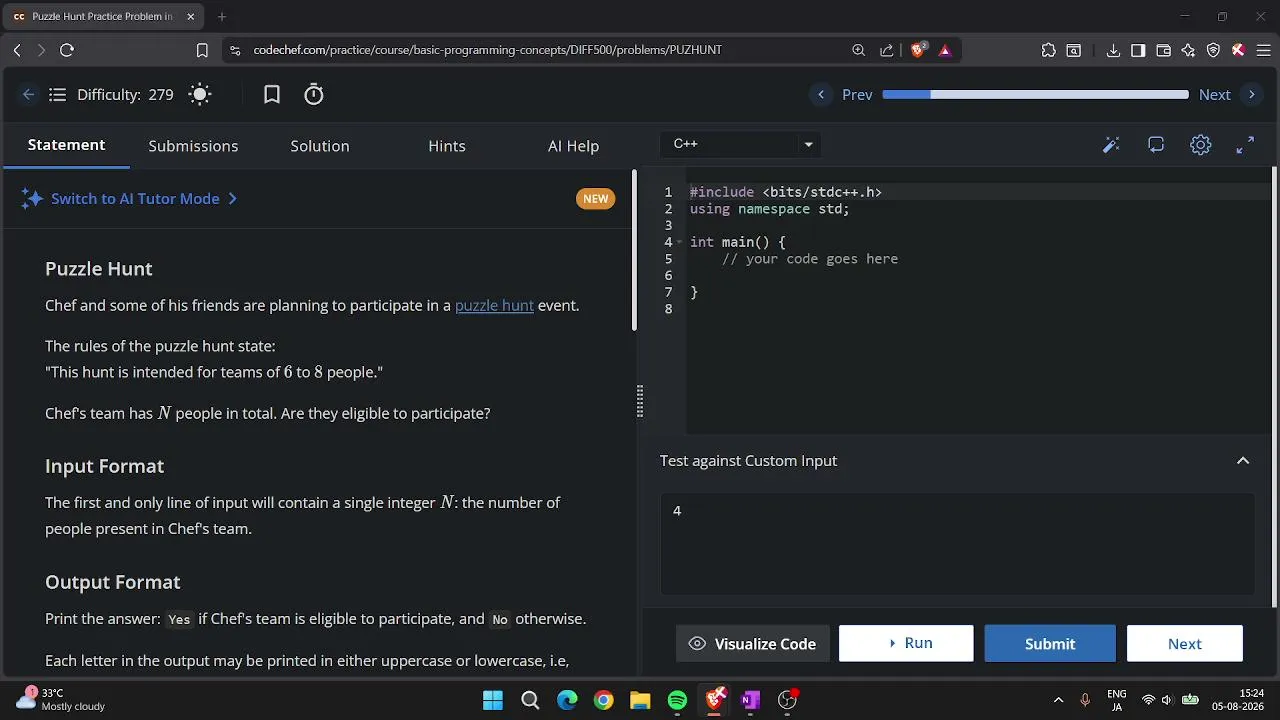Viewport: 1280px width, 720px height.
Task: Open Spotify from the taskbar
Action: coord(677,701)
